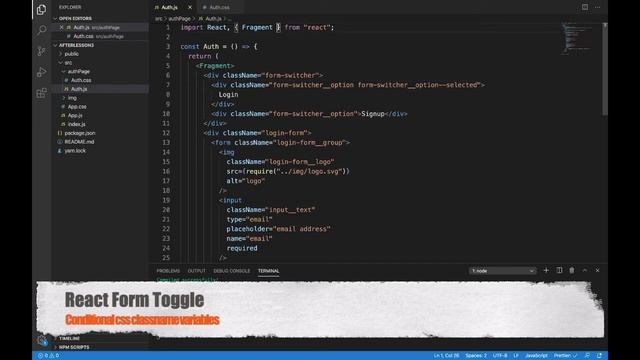Change language mode JavaScript
640x360 pixels.
pos(536,356)
